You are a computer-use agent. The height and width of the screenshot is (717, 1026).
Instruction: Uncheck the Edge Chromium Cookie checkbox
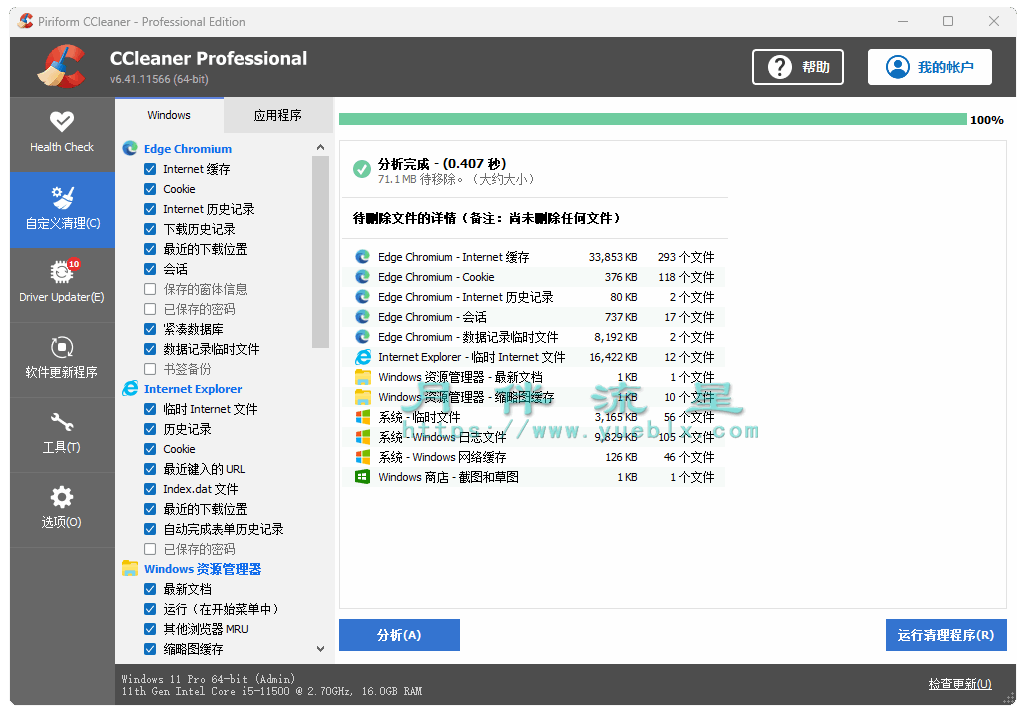[x=150, y=189]
